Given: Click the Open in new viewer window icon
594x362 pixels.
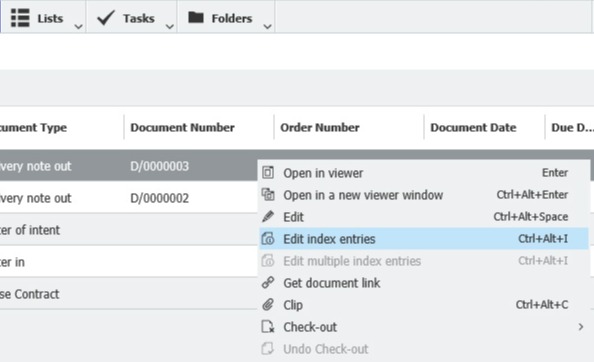Looking at the screenshot, I should (x=268, y=195).
